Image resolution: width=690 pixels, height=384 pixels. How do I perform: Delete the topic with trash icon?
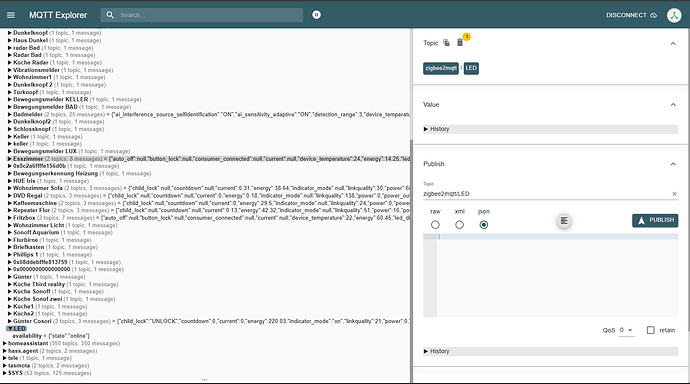[460, 43]
